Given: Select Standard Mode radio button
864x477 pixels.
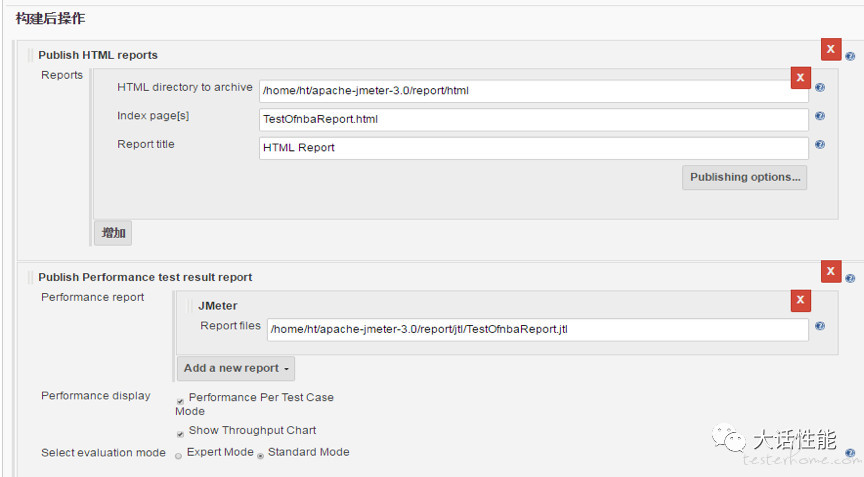Looking at the screenshot, I should [x=261, y=456].
